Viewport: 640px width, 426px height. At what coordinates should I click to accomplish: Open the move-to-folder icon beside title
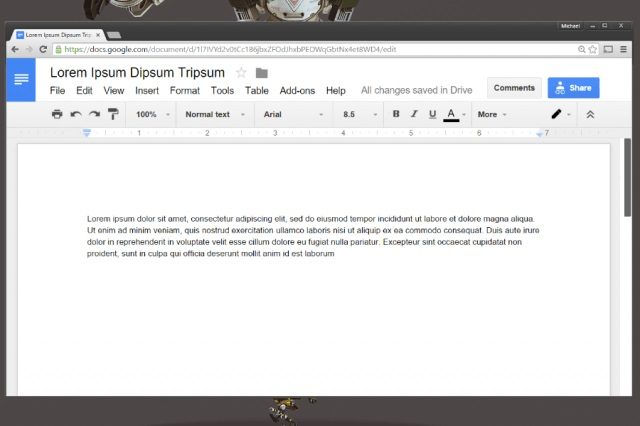tap(262, 73)
